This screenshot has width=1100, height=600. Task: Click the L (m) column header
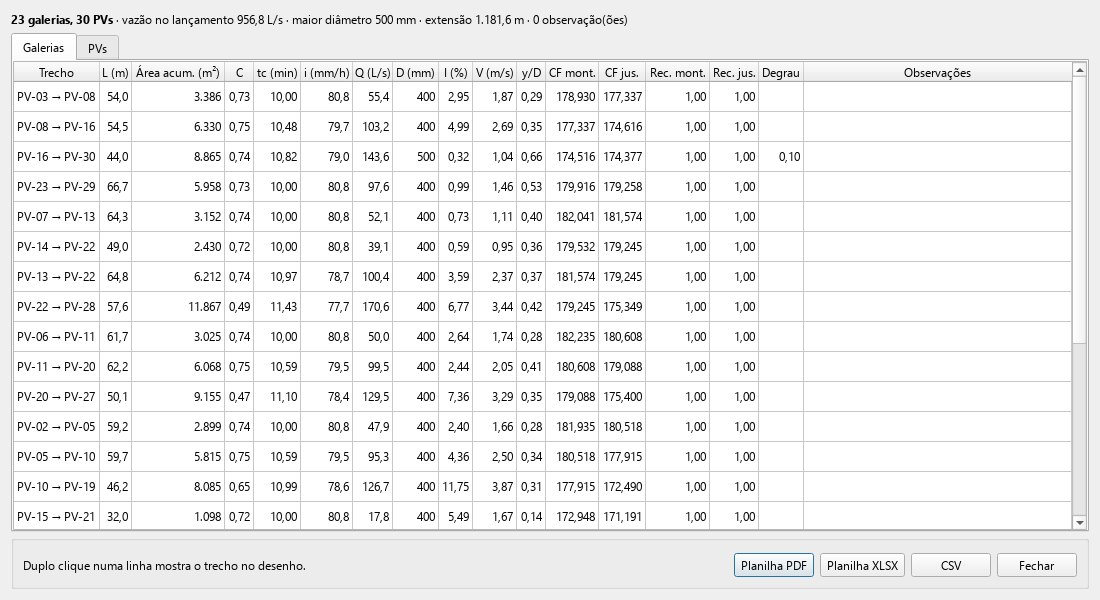click(115, 72)
